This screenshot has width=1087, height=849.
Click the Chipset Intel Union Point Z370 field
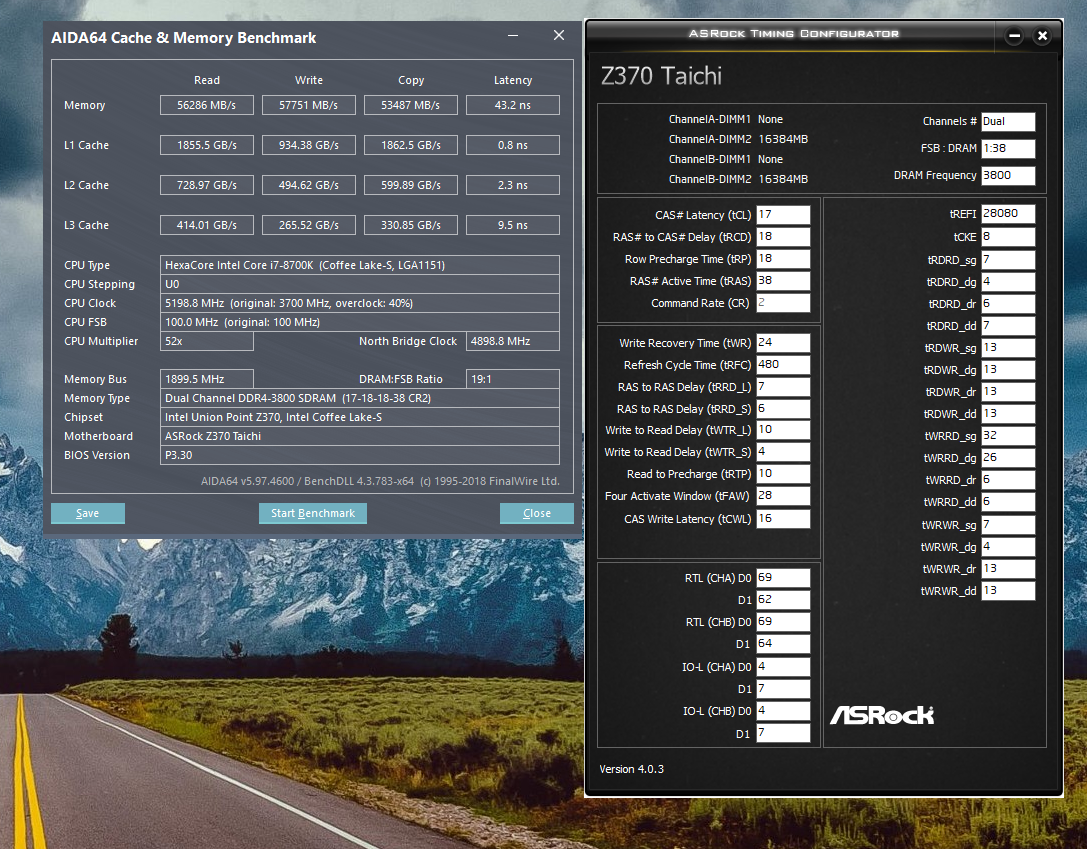tap(360, 417)
